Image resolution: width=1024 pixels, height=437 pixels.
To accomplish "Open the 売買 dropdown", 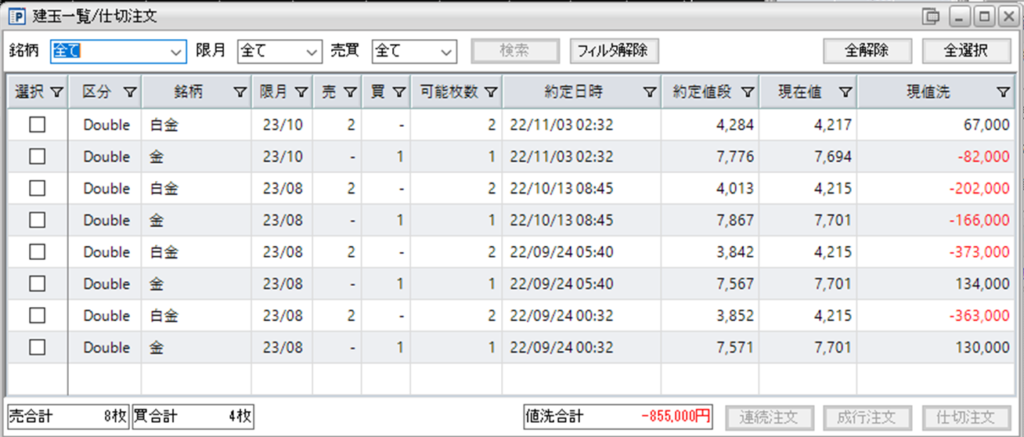I will (x=413, y=51).
